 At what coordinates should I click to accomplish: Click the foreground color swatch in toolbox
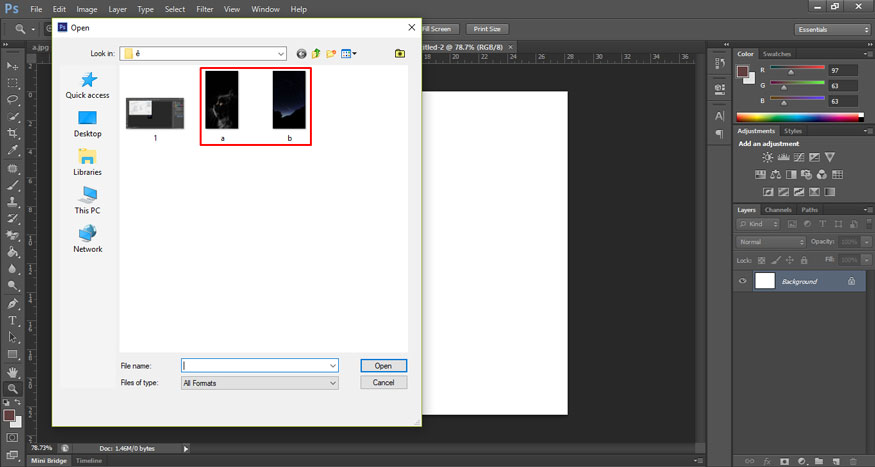pyautogui.click(x=9, y=415)
